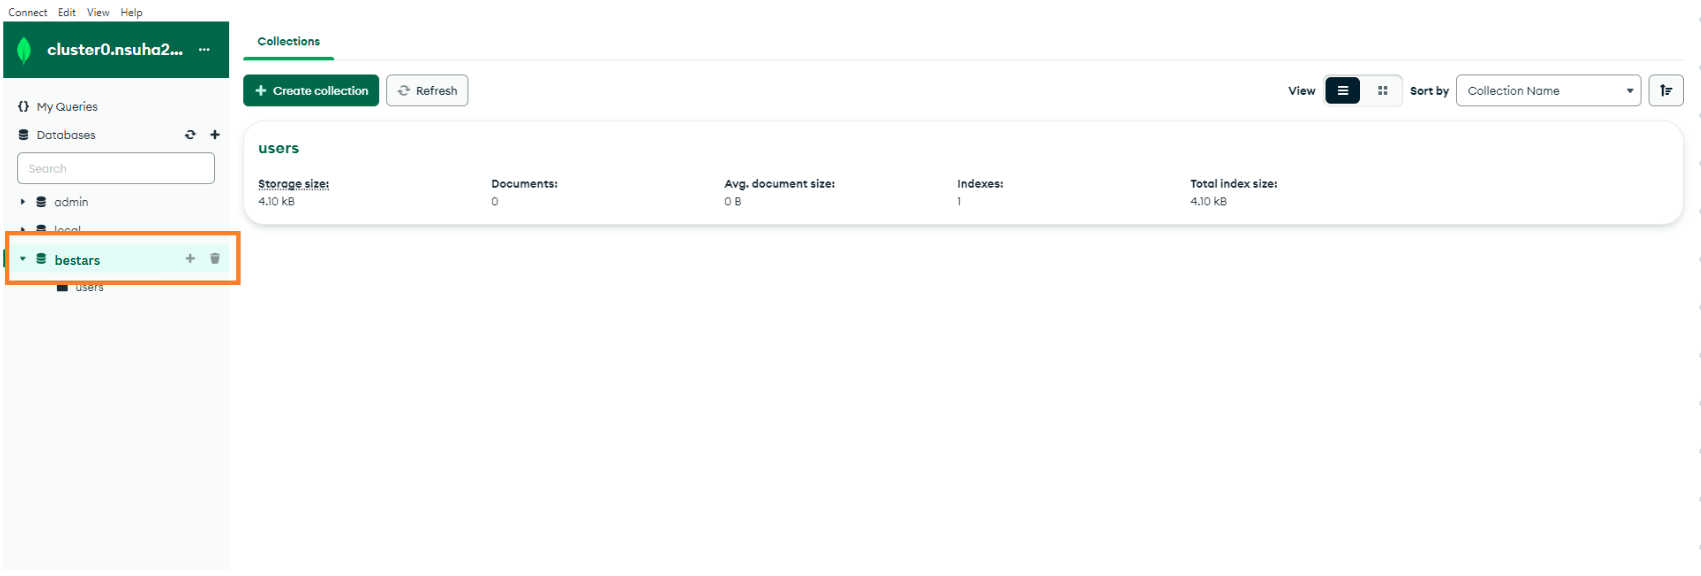Viewport: 1701px width, 576px height.
Task: Click the admin database icon
Action: click(x=41, y=202)
